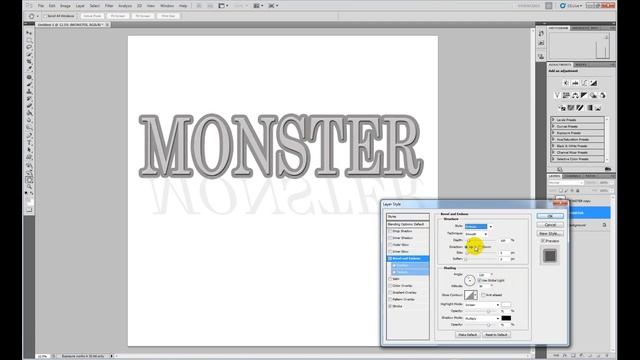Add a Color Balance adjustment layer
This screenshot has width=640, height=360.
click(x=575, y=96)
